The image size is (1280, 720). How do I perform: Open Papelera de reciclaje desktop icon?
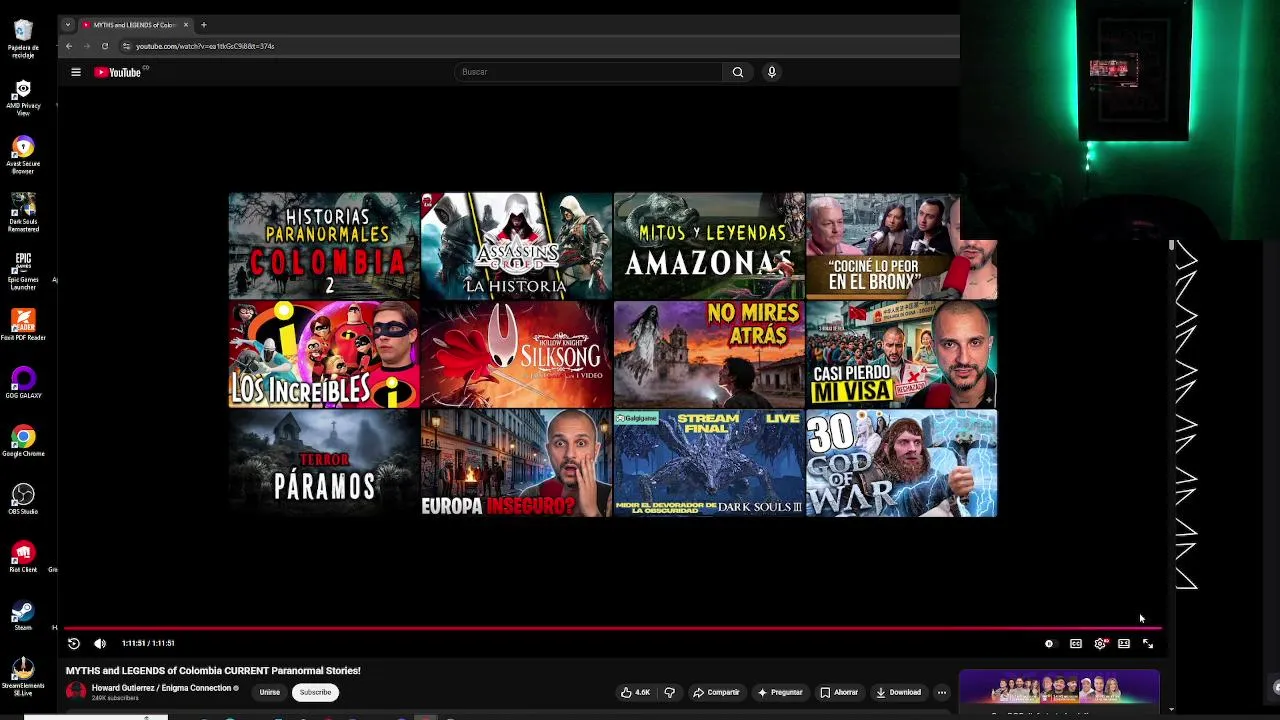(x=23, y=38)
